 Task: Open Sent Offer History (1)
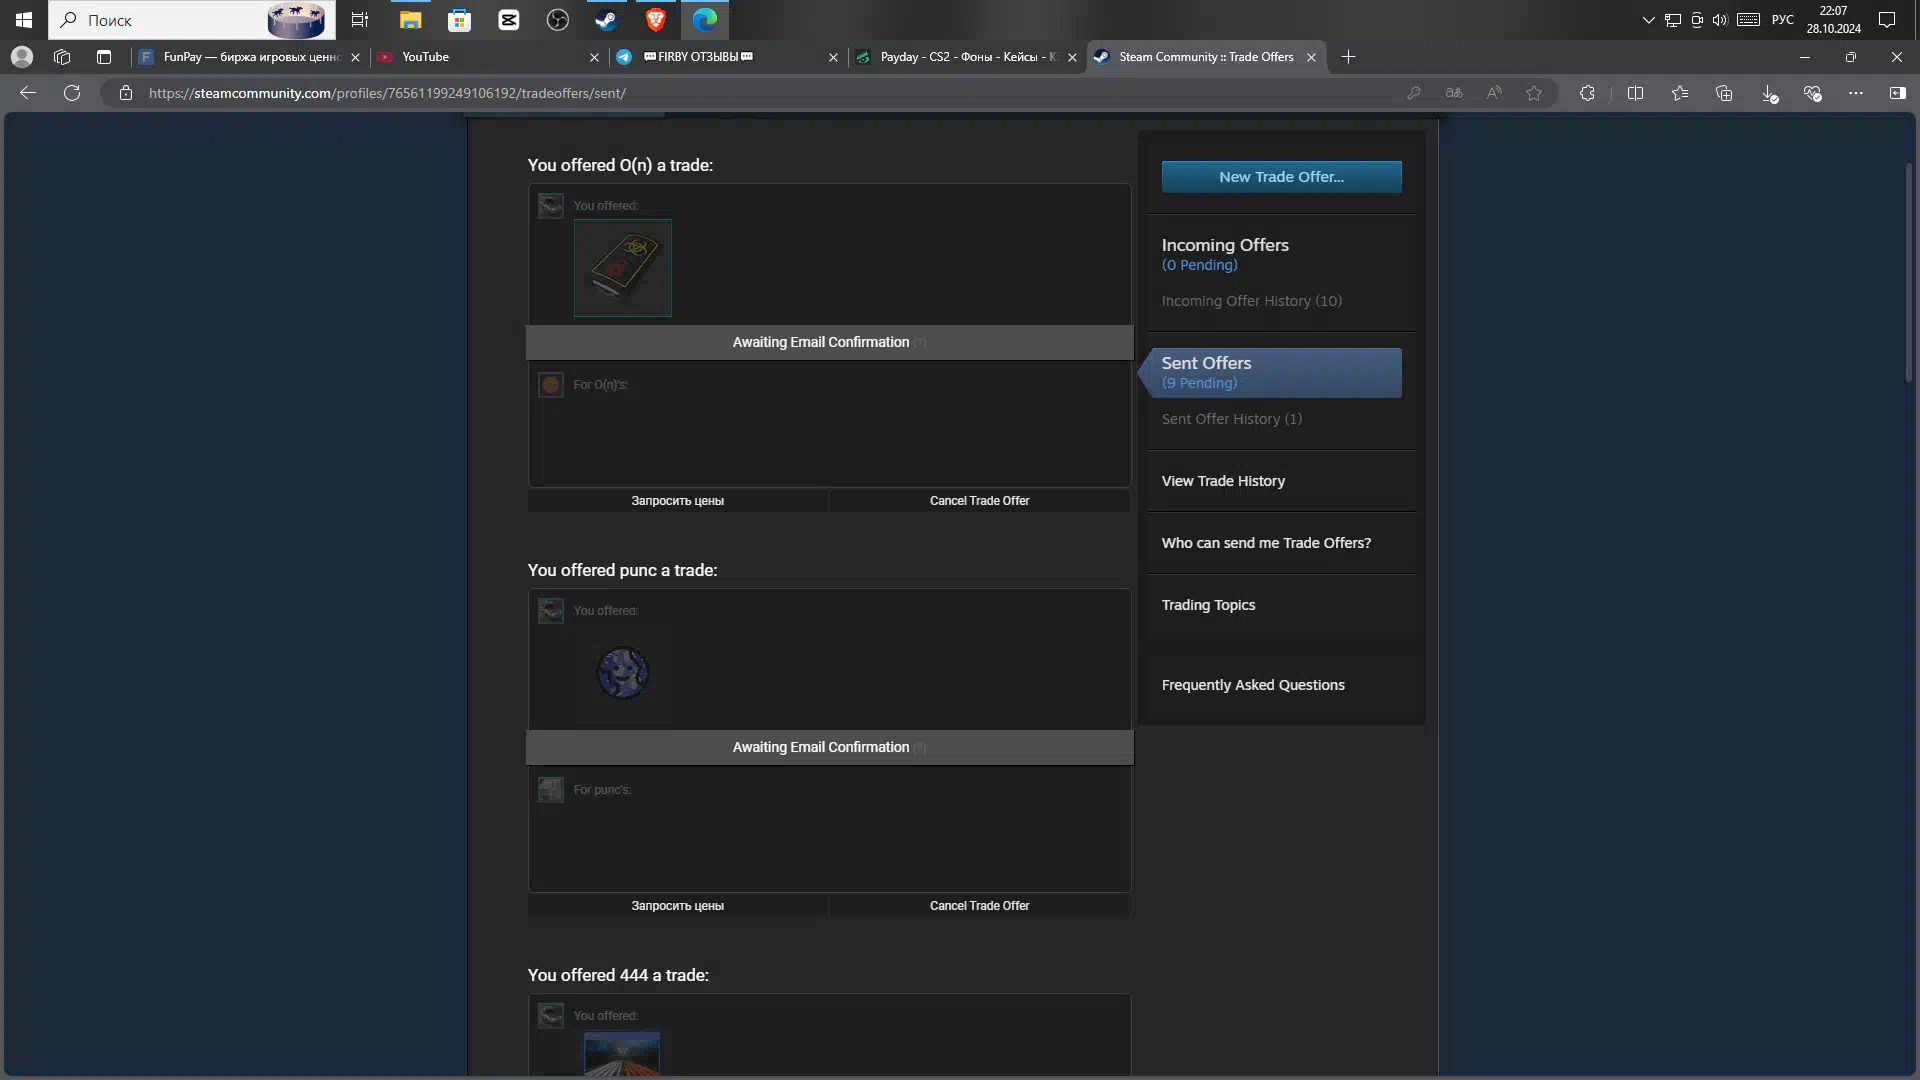(x=1231, y=419)
